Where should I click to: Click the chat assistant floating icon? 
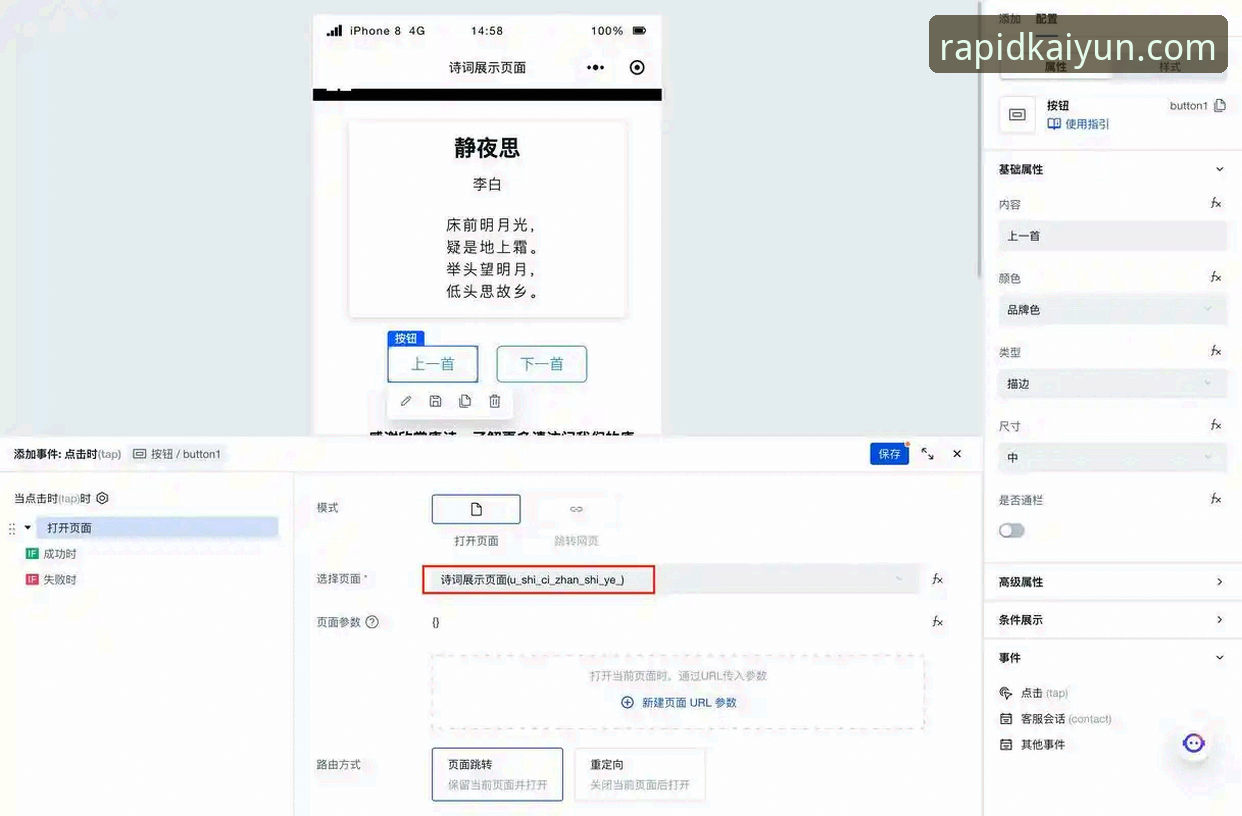(1194, 743)
